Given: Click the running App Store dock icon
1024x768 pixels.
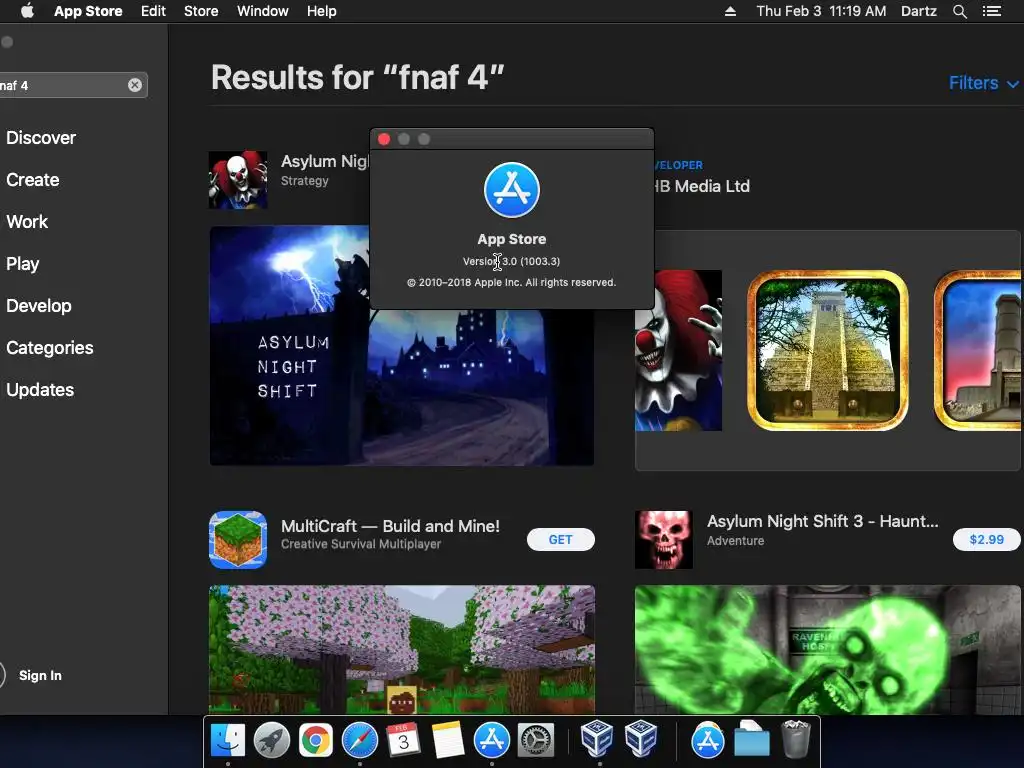Looking at the screenshot, I should (x=492, y=741).
